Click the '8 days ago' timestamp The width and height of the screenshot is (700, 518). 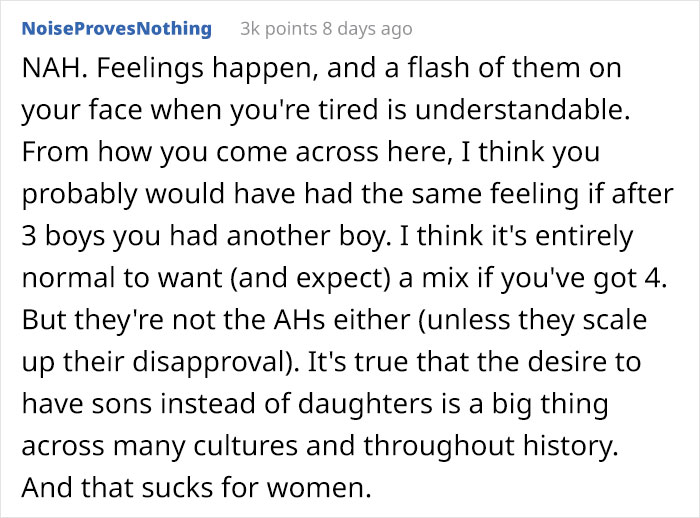[367, 29]
